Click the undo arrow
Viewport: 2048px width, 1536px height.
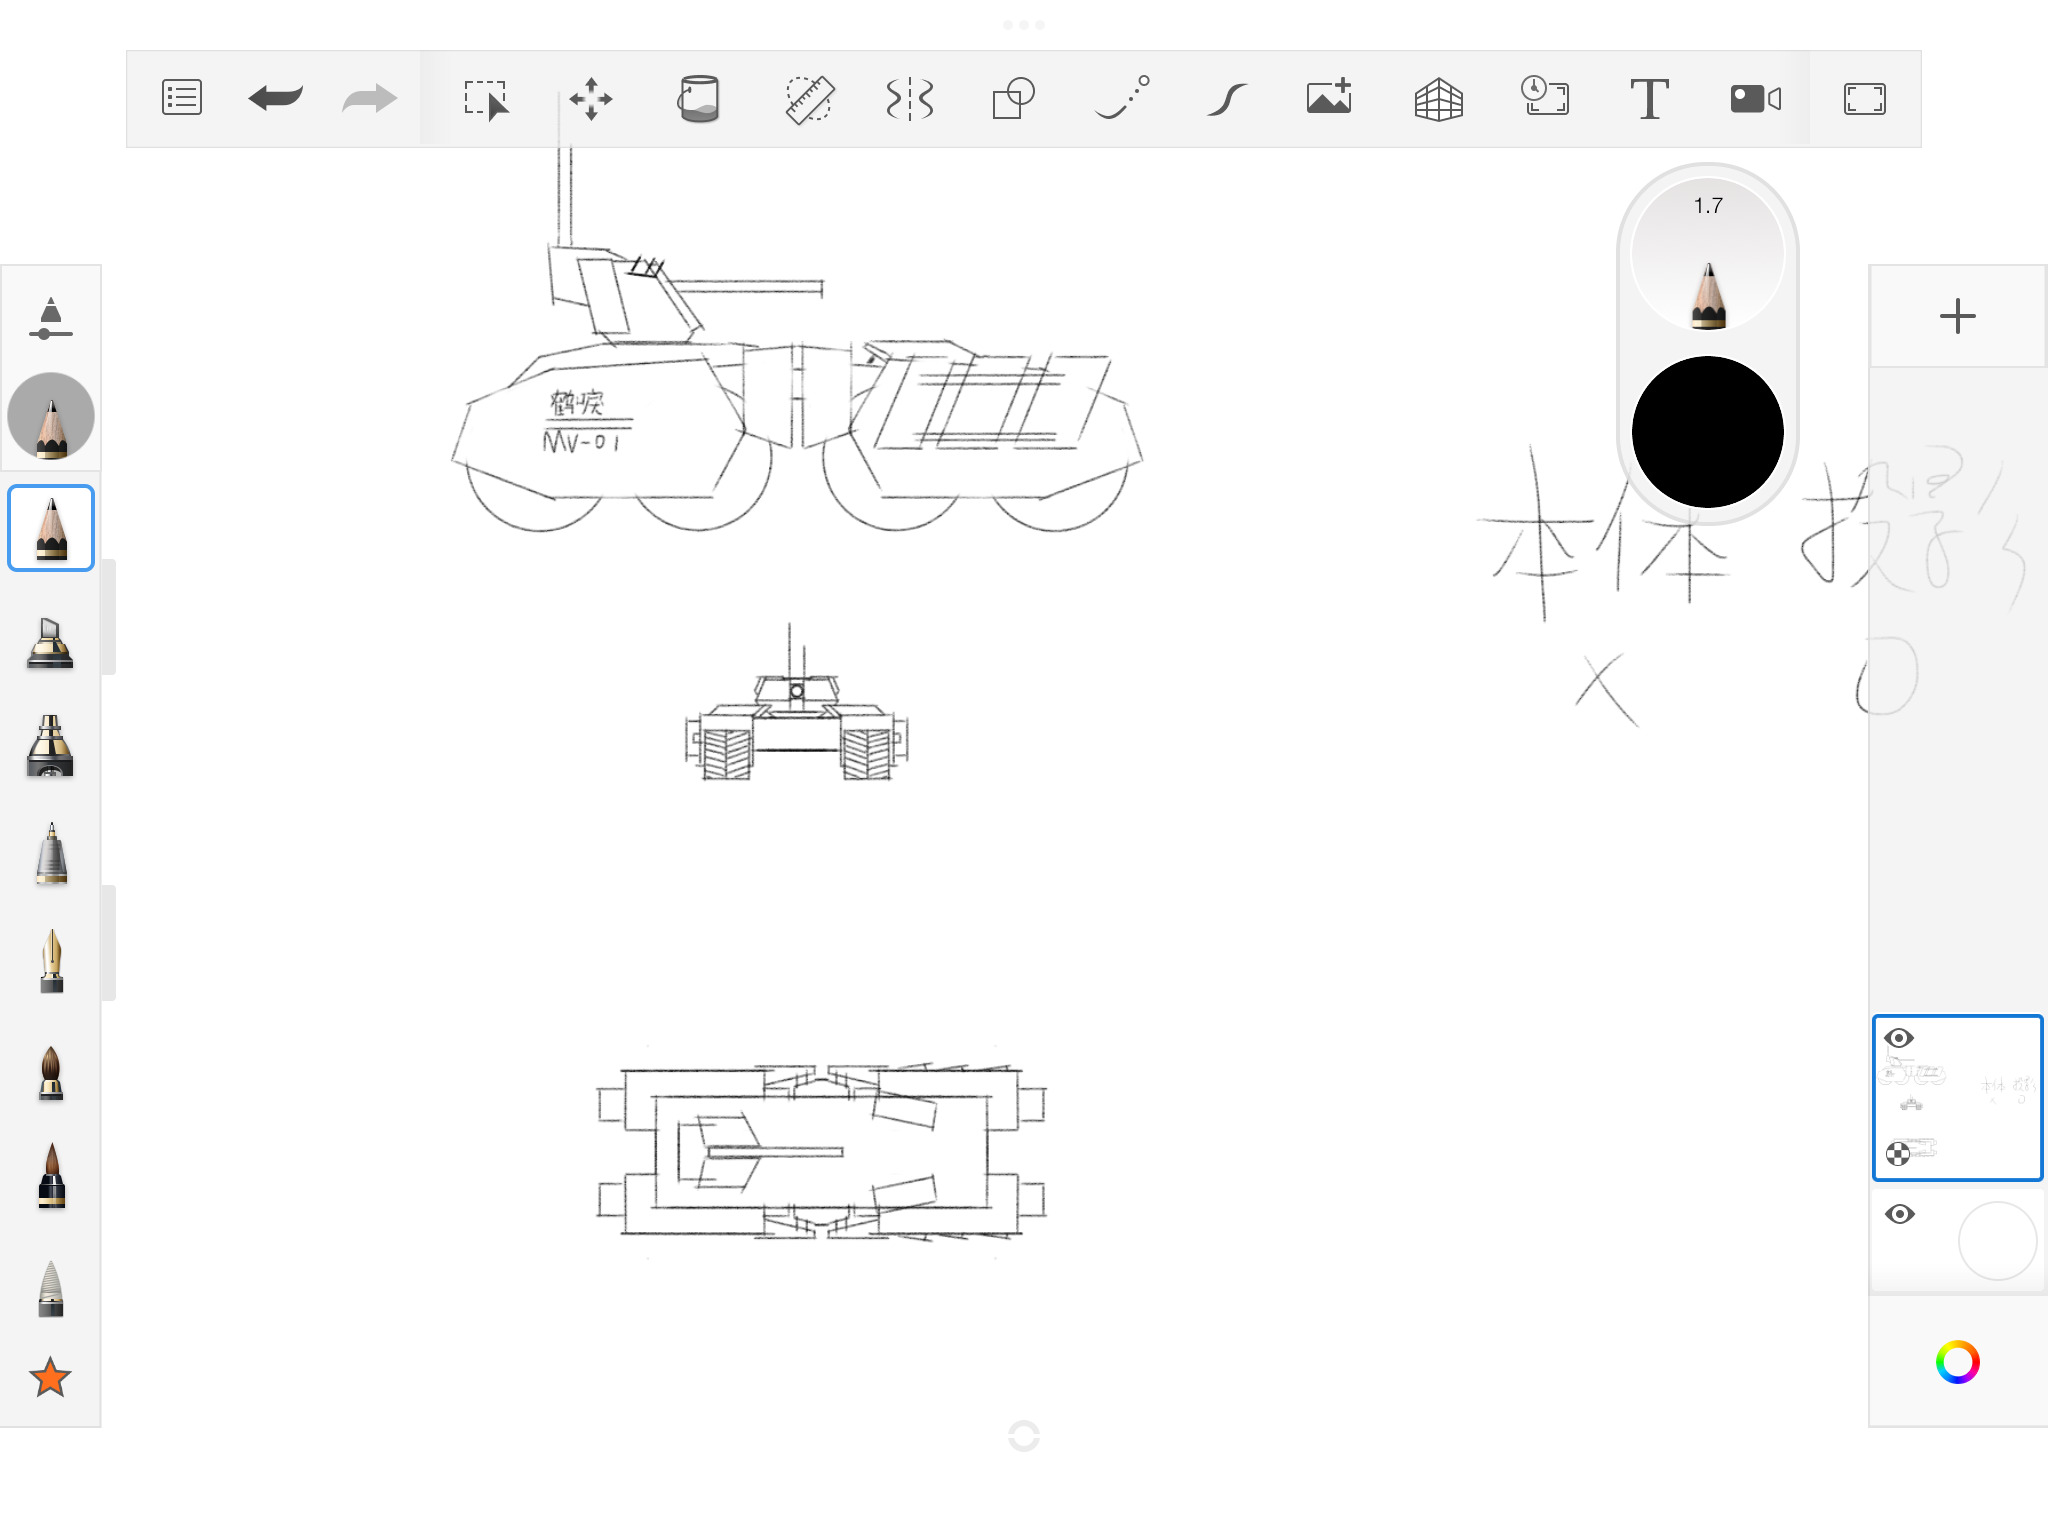click(275, 98)
